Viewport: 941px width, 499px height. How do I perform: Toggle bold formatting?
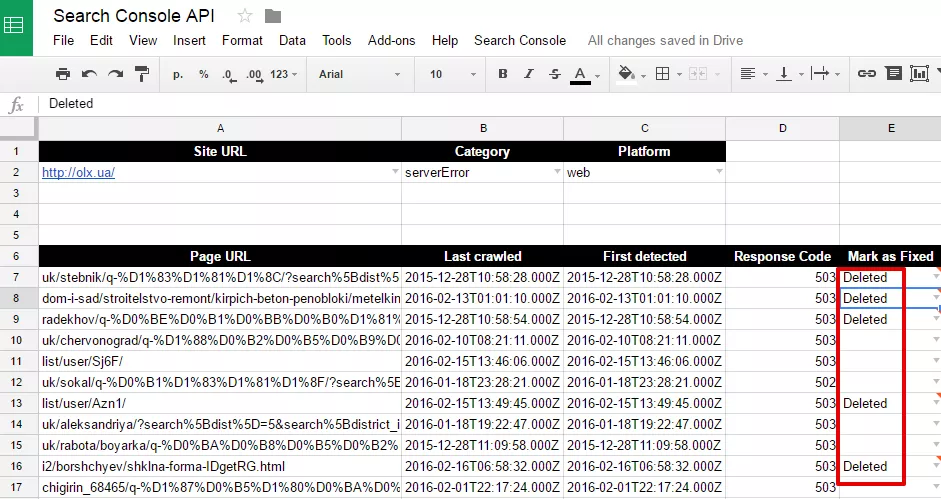[503, 74]
